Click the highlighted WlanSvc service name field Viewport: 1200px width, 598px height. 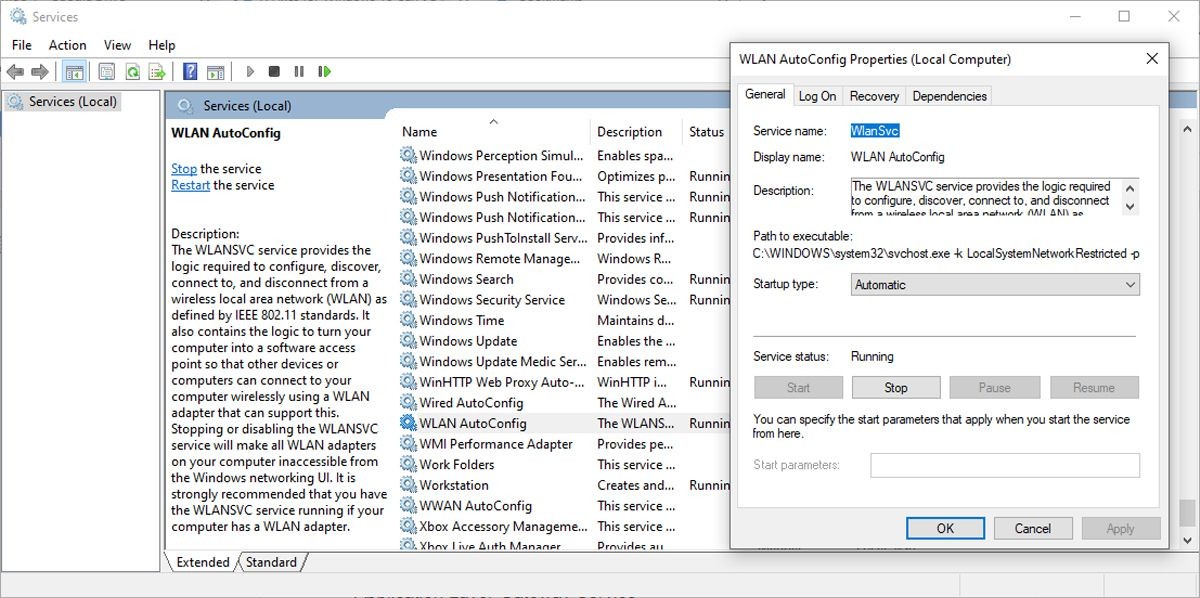(x=876, y=131)
